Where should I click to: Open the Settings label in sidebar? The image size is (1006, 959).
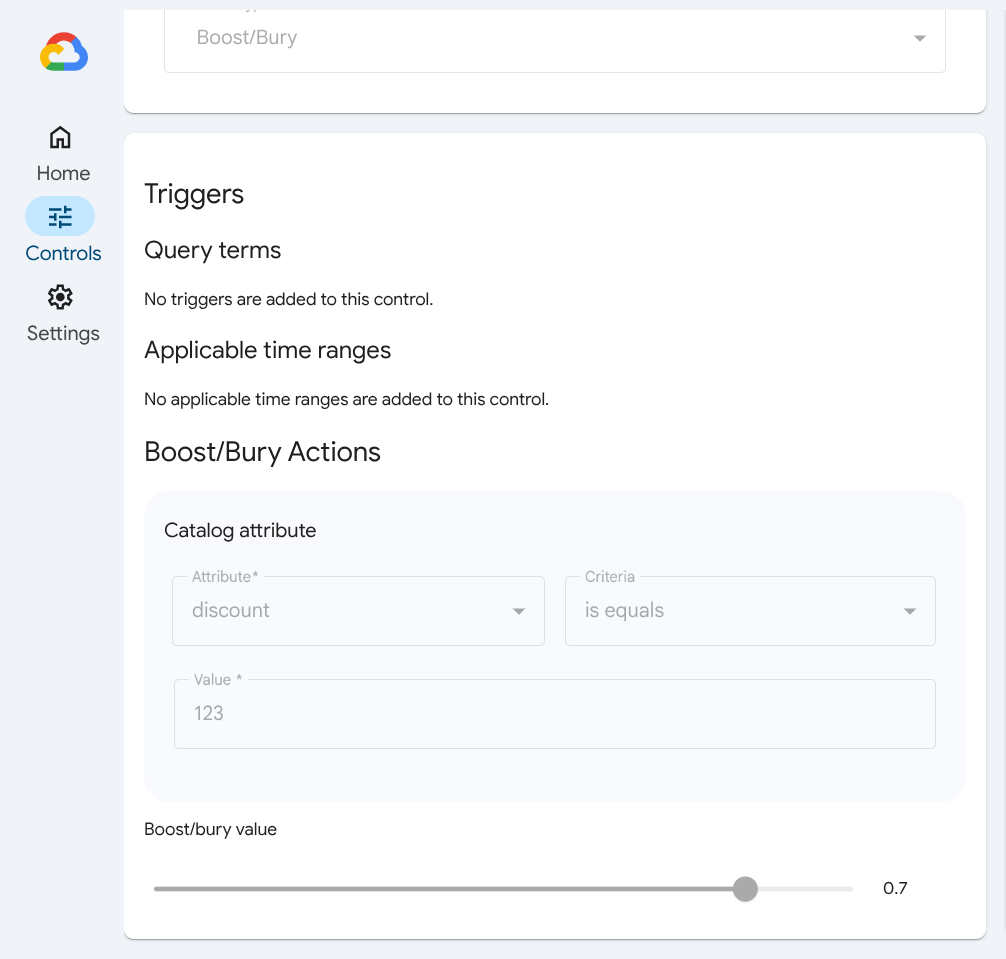point(63,333)
